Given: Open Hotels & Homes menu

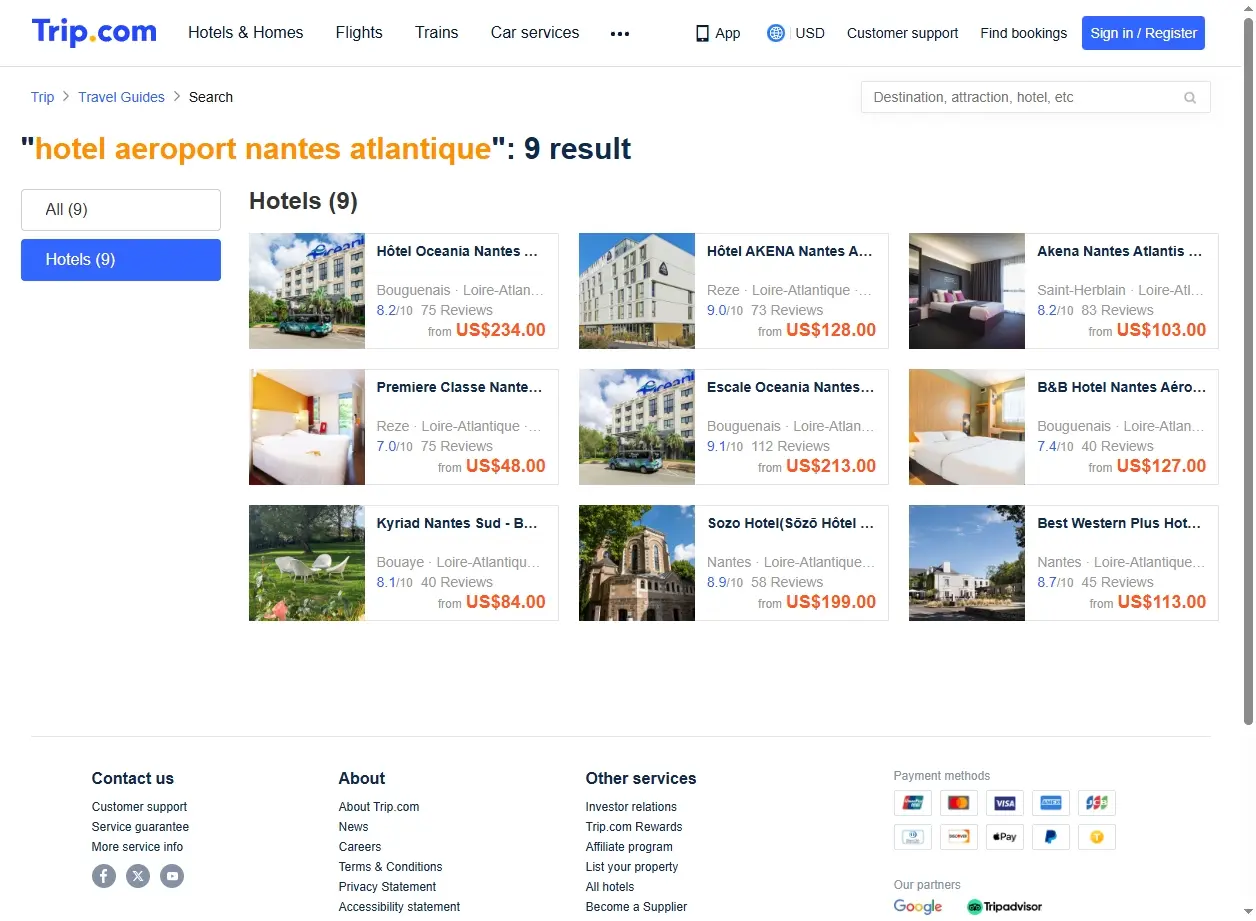Looking at the screenshot, I should pyautogui.click(x=246, y=33).
